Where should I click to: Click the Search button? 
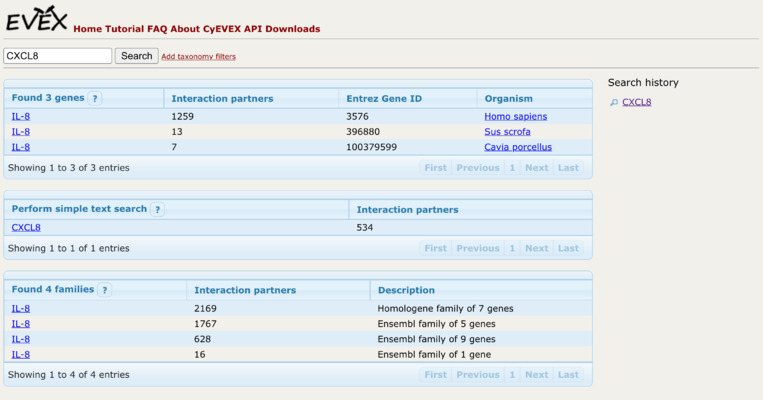pyautogui.click(x=137, y=56)
